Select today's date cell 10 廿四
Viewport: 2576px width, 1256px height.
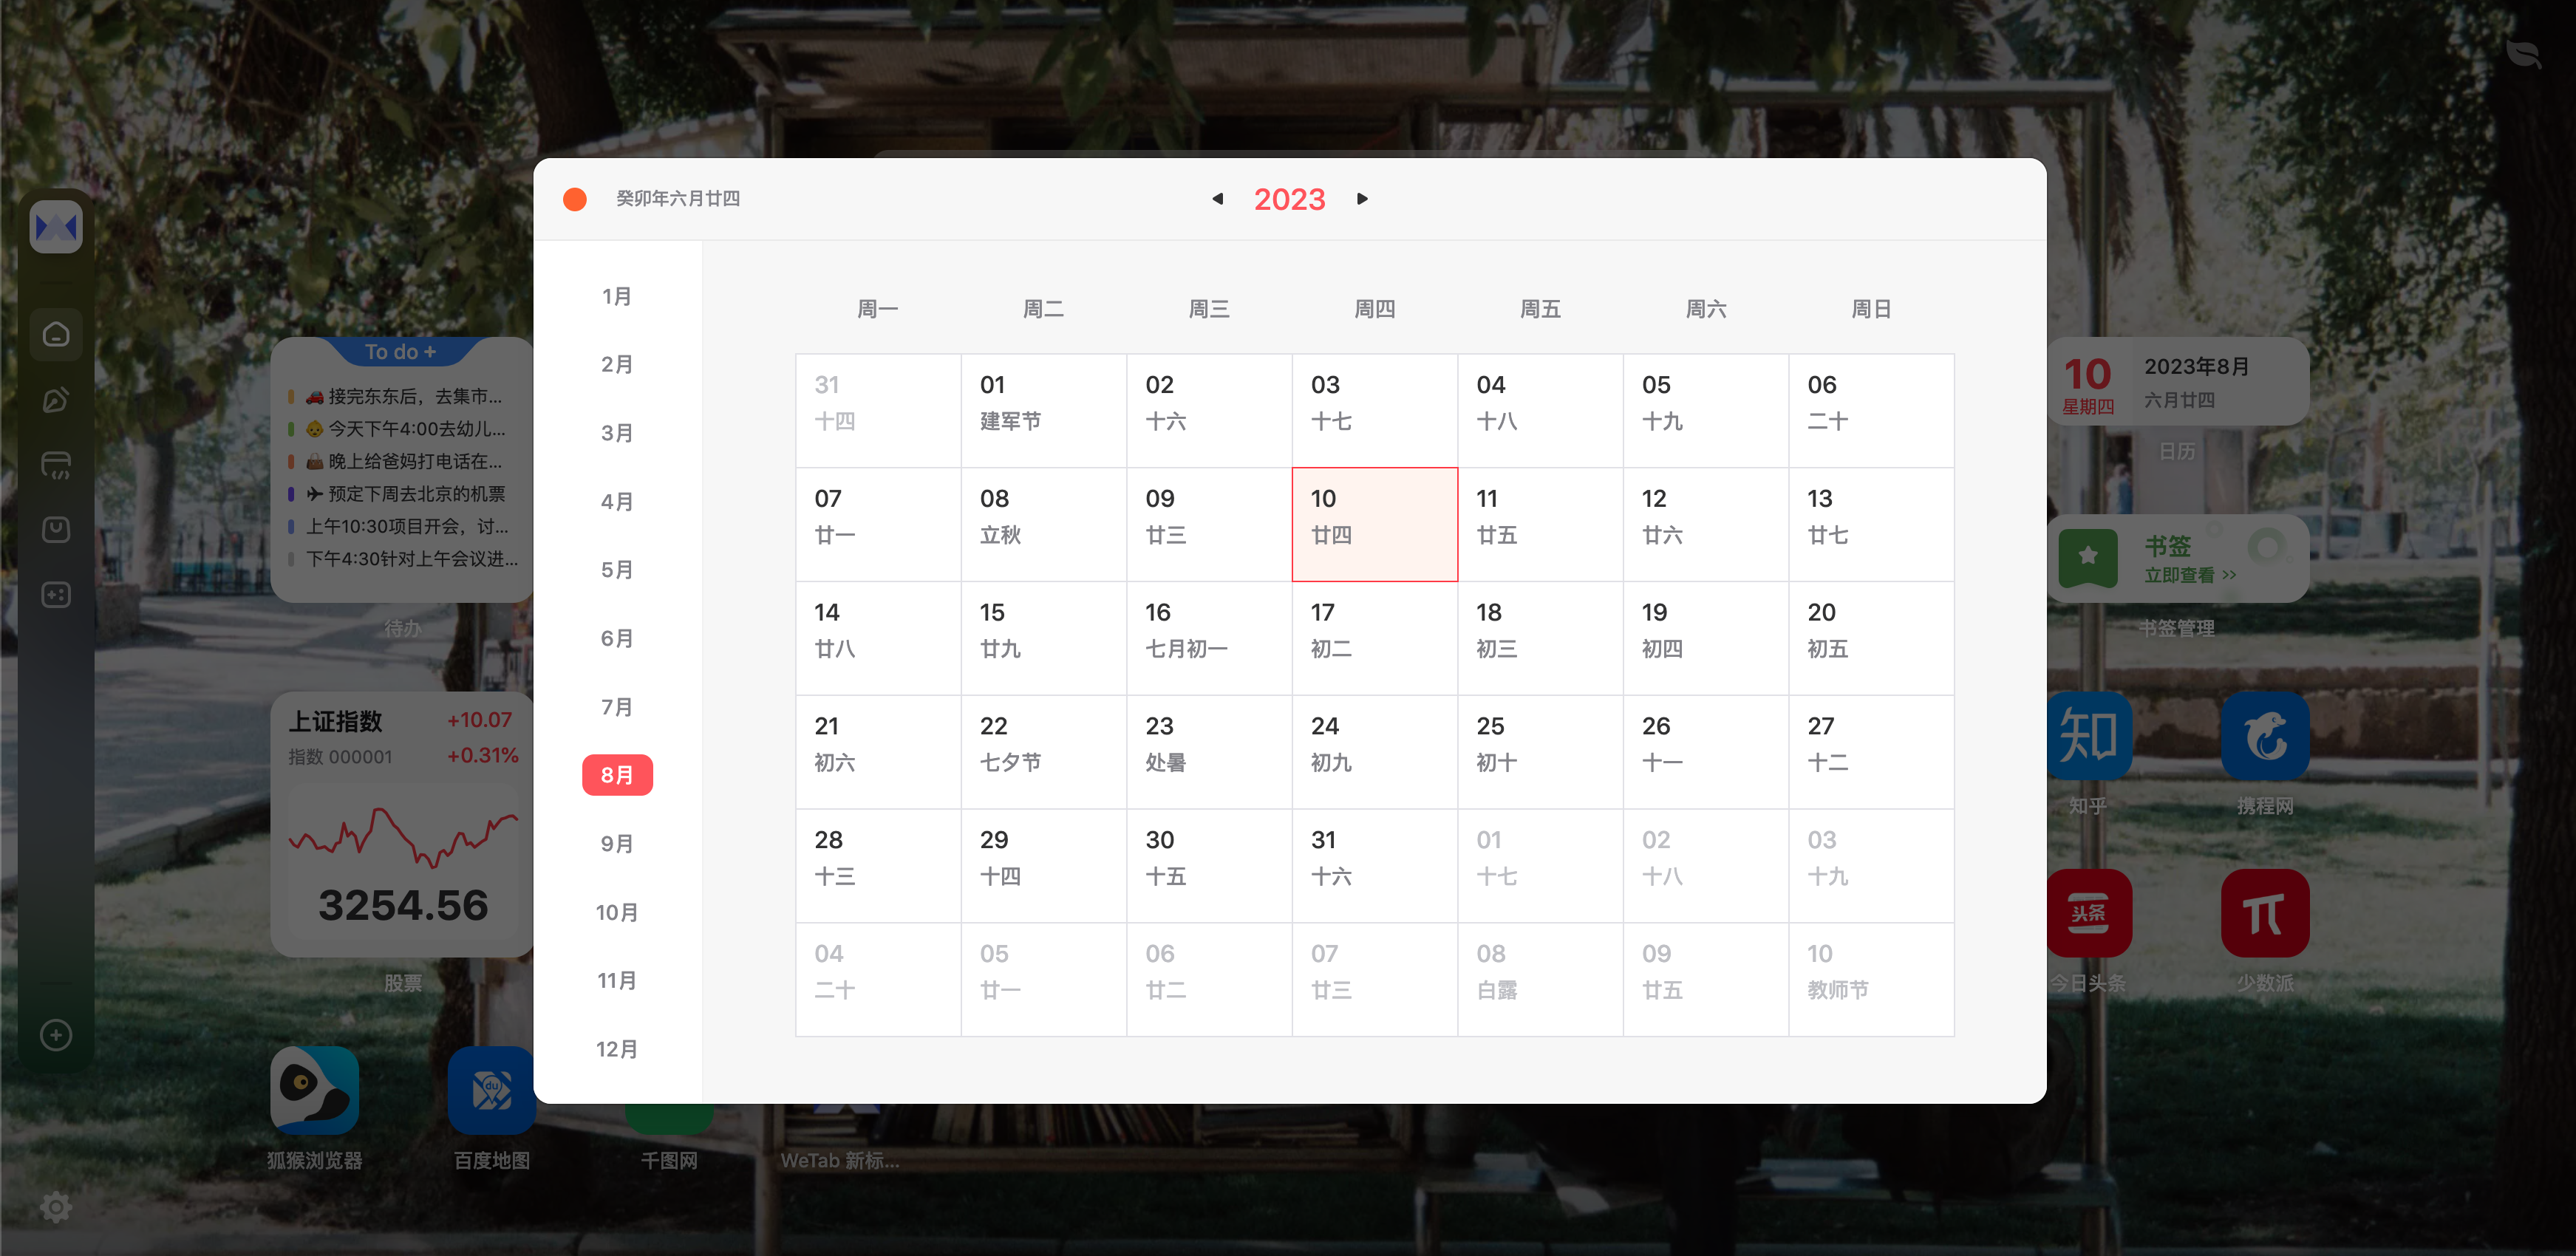pos(1374,524)
